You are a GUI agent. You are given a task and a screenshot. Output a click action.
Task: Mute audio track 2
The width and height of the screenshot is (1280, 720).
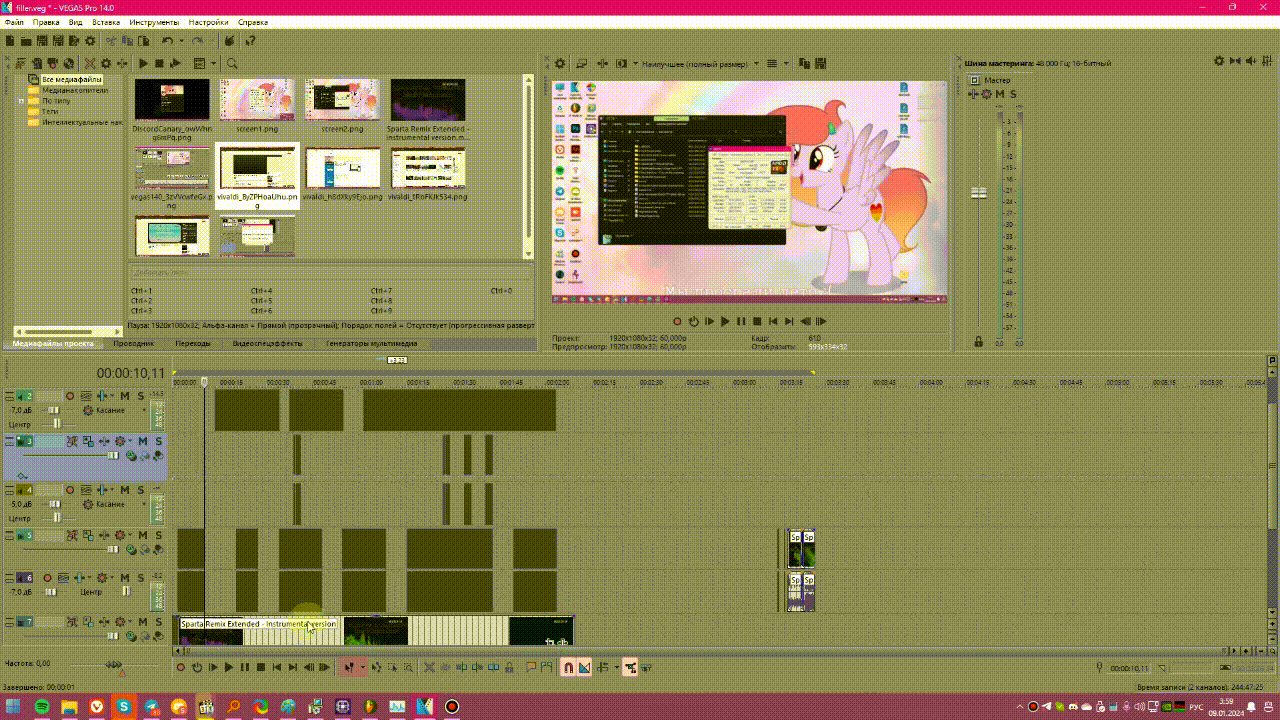(125, 396)
